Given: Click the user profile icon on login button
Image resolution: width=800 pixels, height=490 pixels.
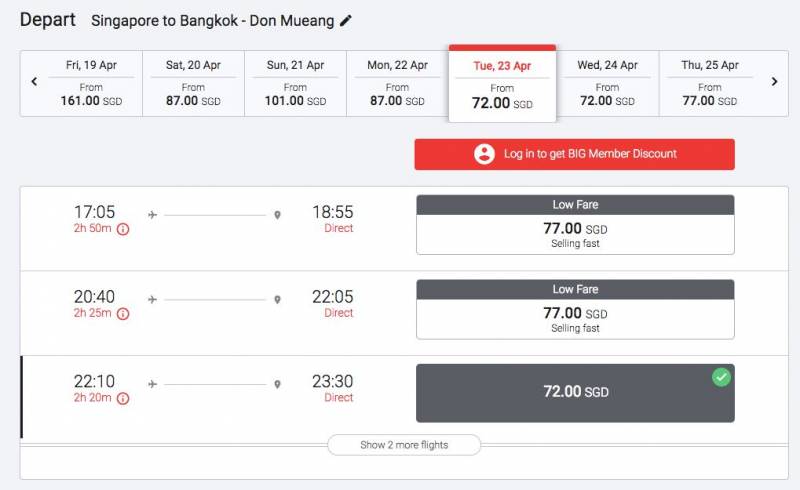Looking at the screenshot, I should tap(485, 154).
